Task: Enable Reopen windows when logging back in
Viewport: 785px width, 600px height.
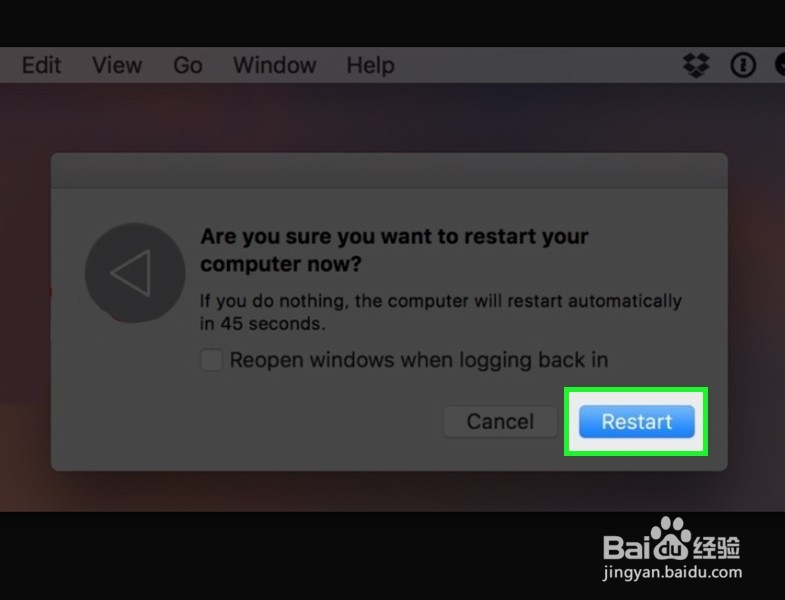Action: tap(211, 360)
